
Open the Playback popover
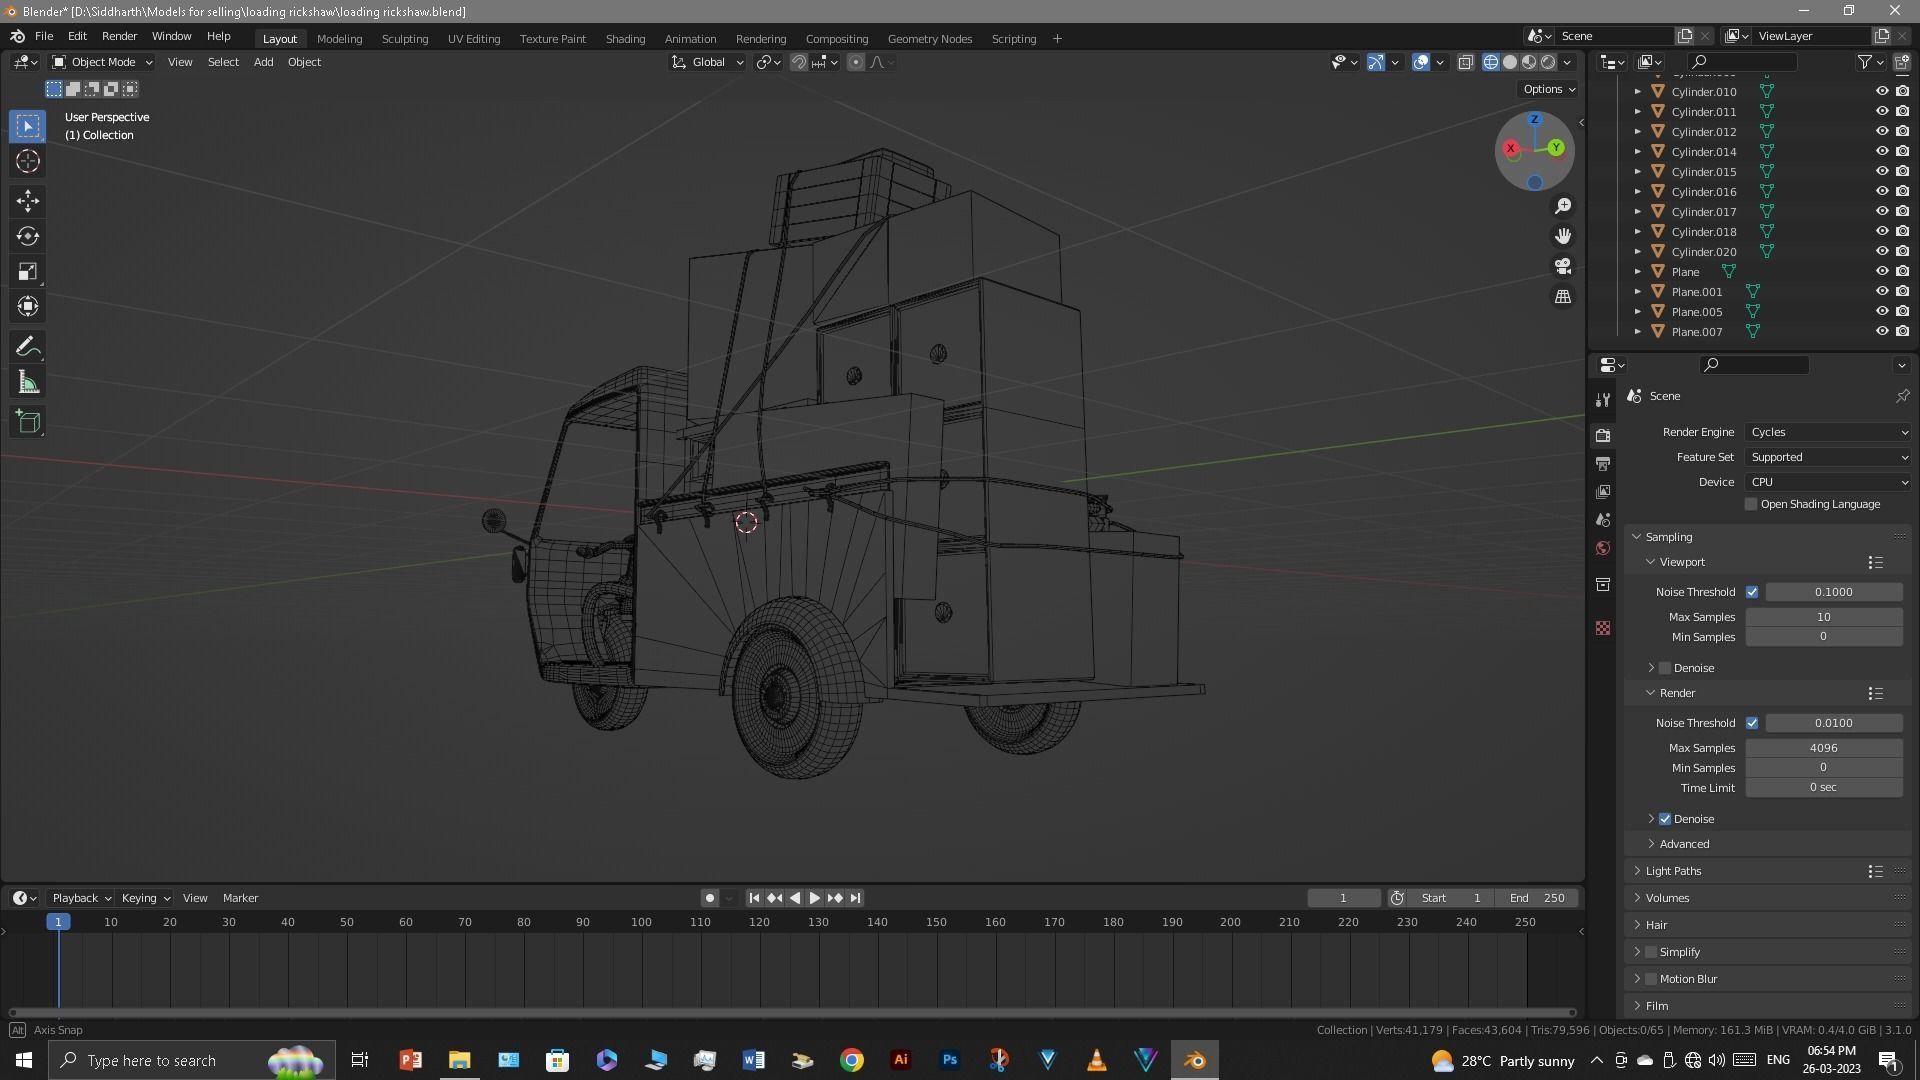81,898
